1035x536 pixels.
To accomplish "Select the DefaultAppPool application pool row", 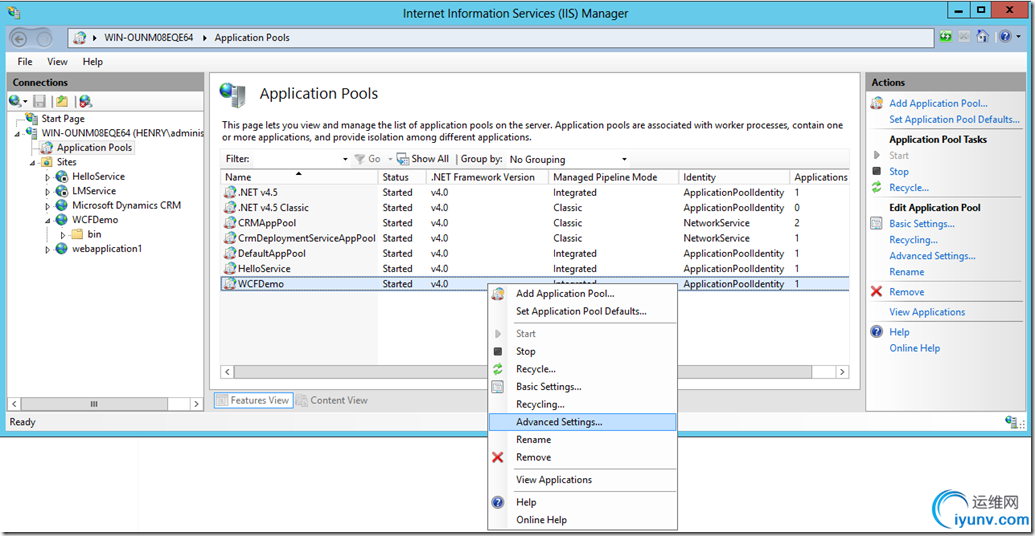I will (x=535, y=253).
